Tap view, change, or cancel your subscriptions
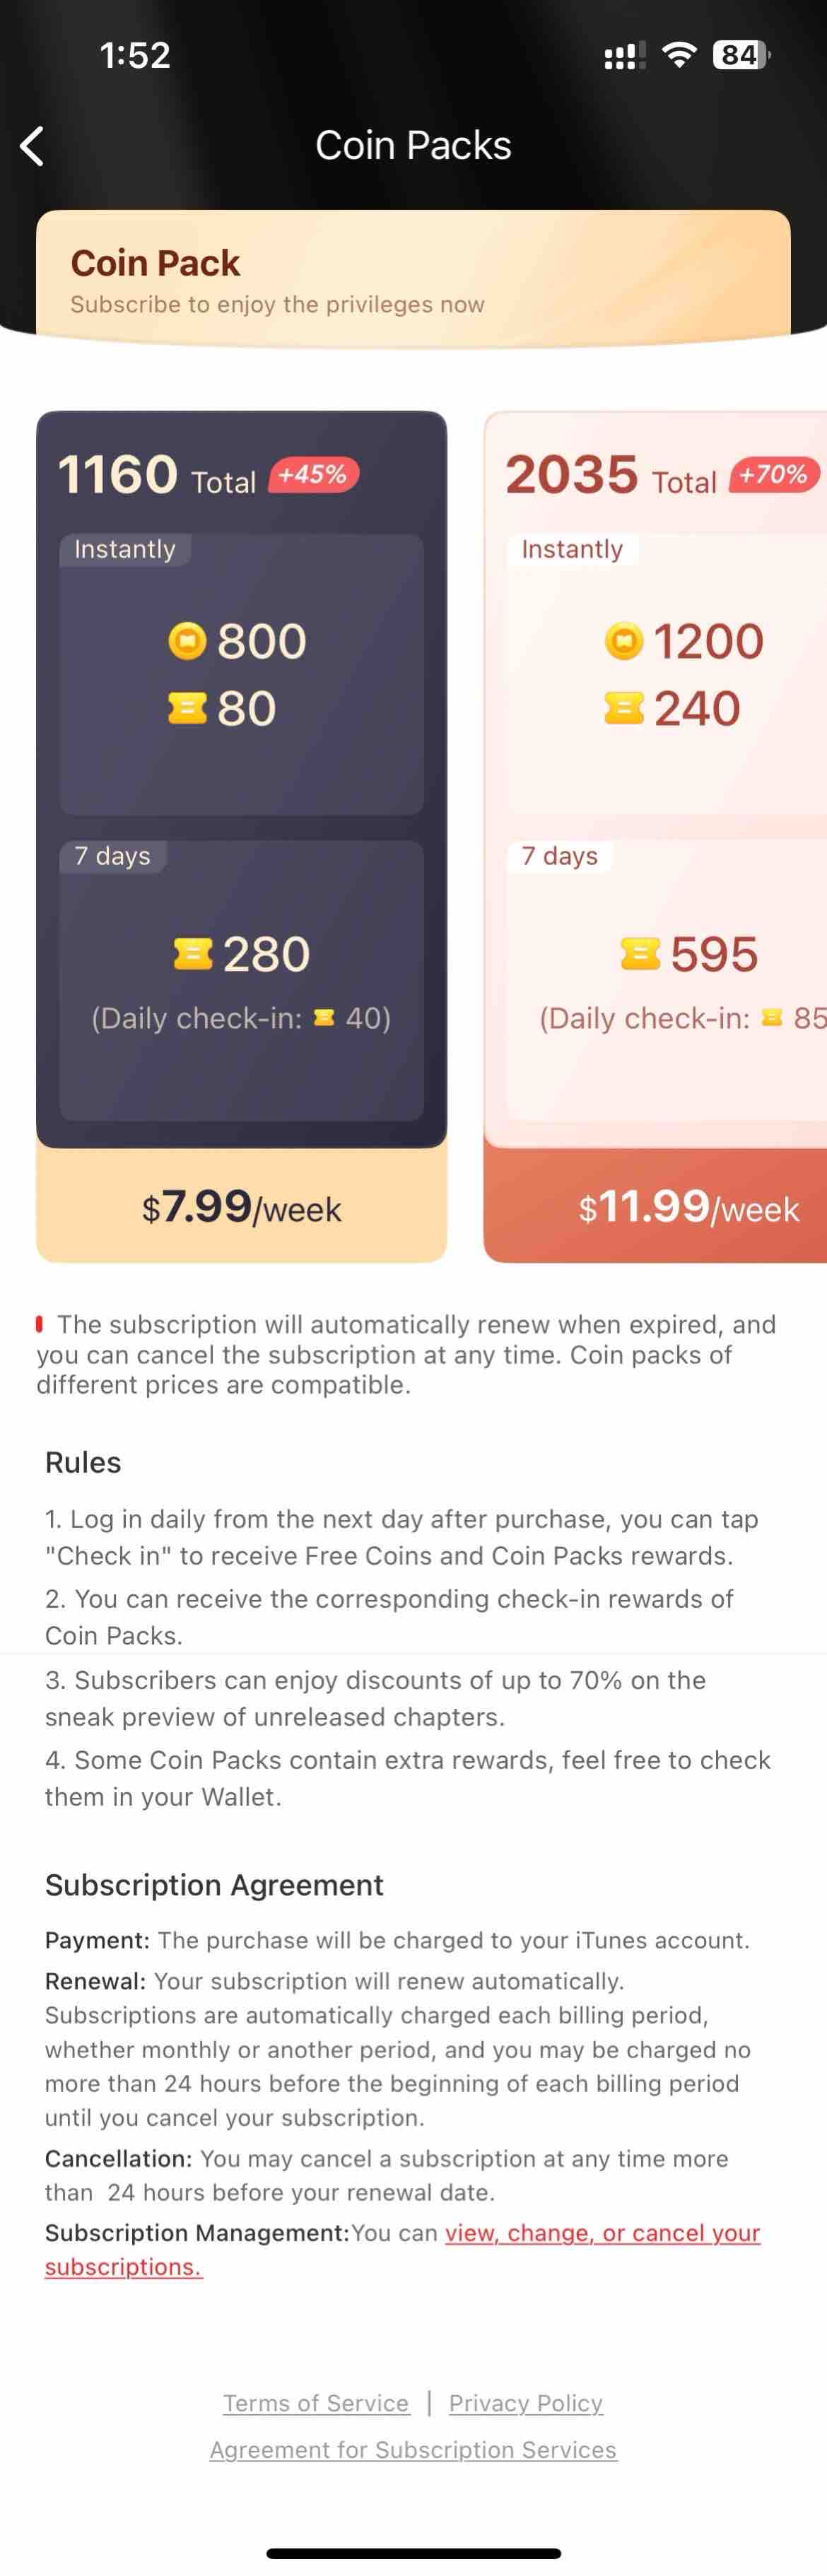This screenshot has width=827, height=2576. 402,2249
